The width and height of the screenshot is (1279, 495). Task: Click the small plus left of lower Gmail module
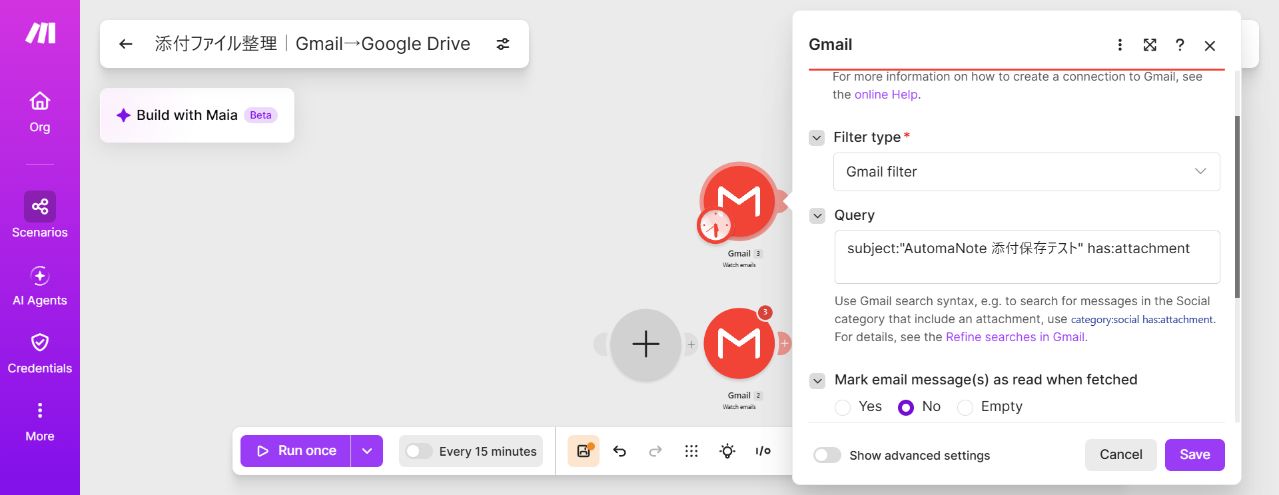[691, 344]
